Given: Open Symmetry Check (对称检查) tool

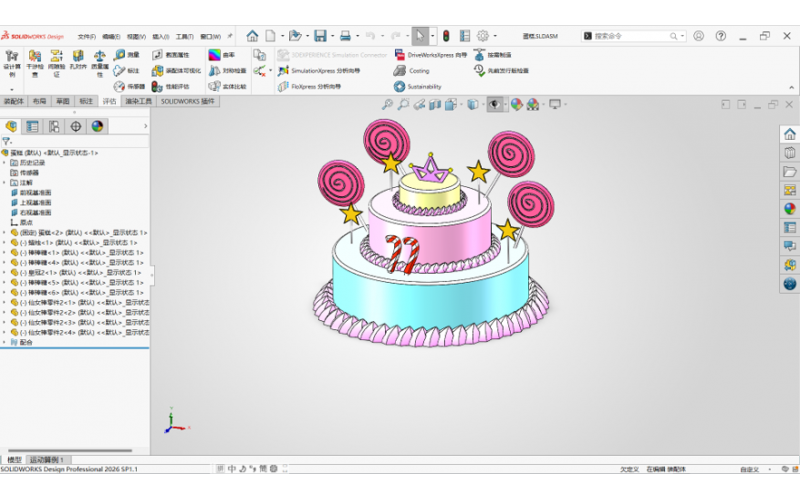Looking at the screenshot, I should pos(228,70).
